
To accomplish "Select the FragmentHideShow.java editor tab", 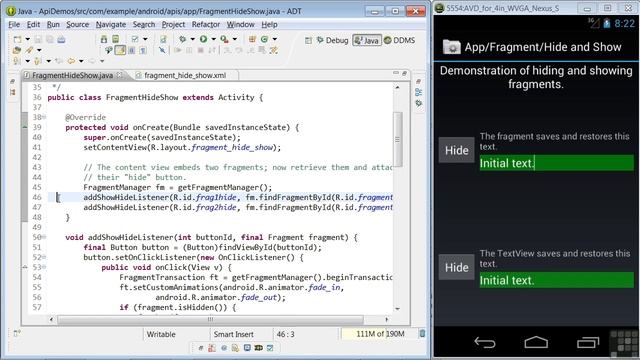I will click(x=72, y=75).
